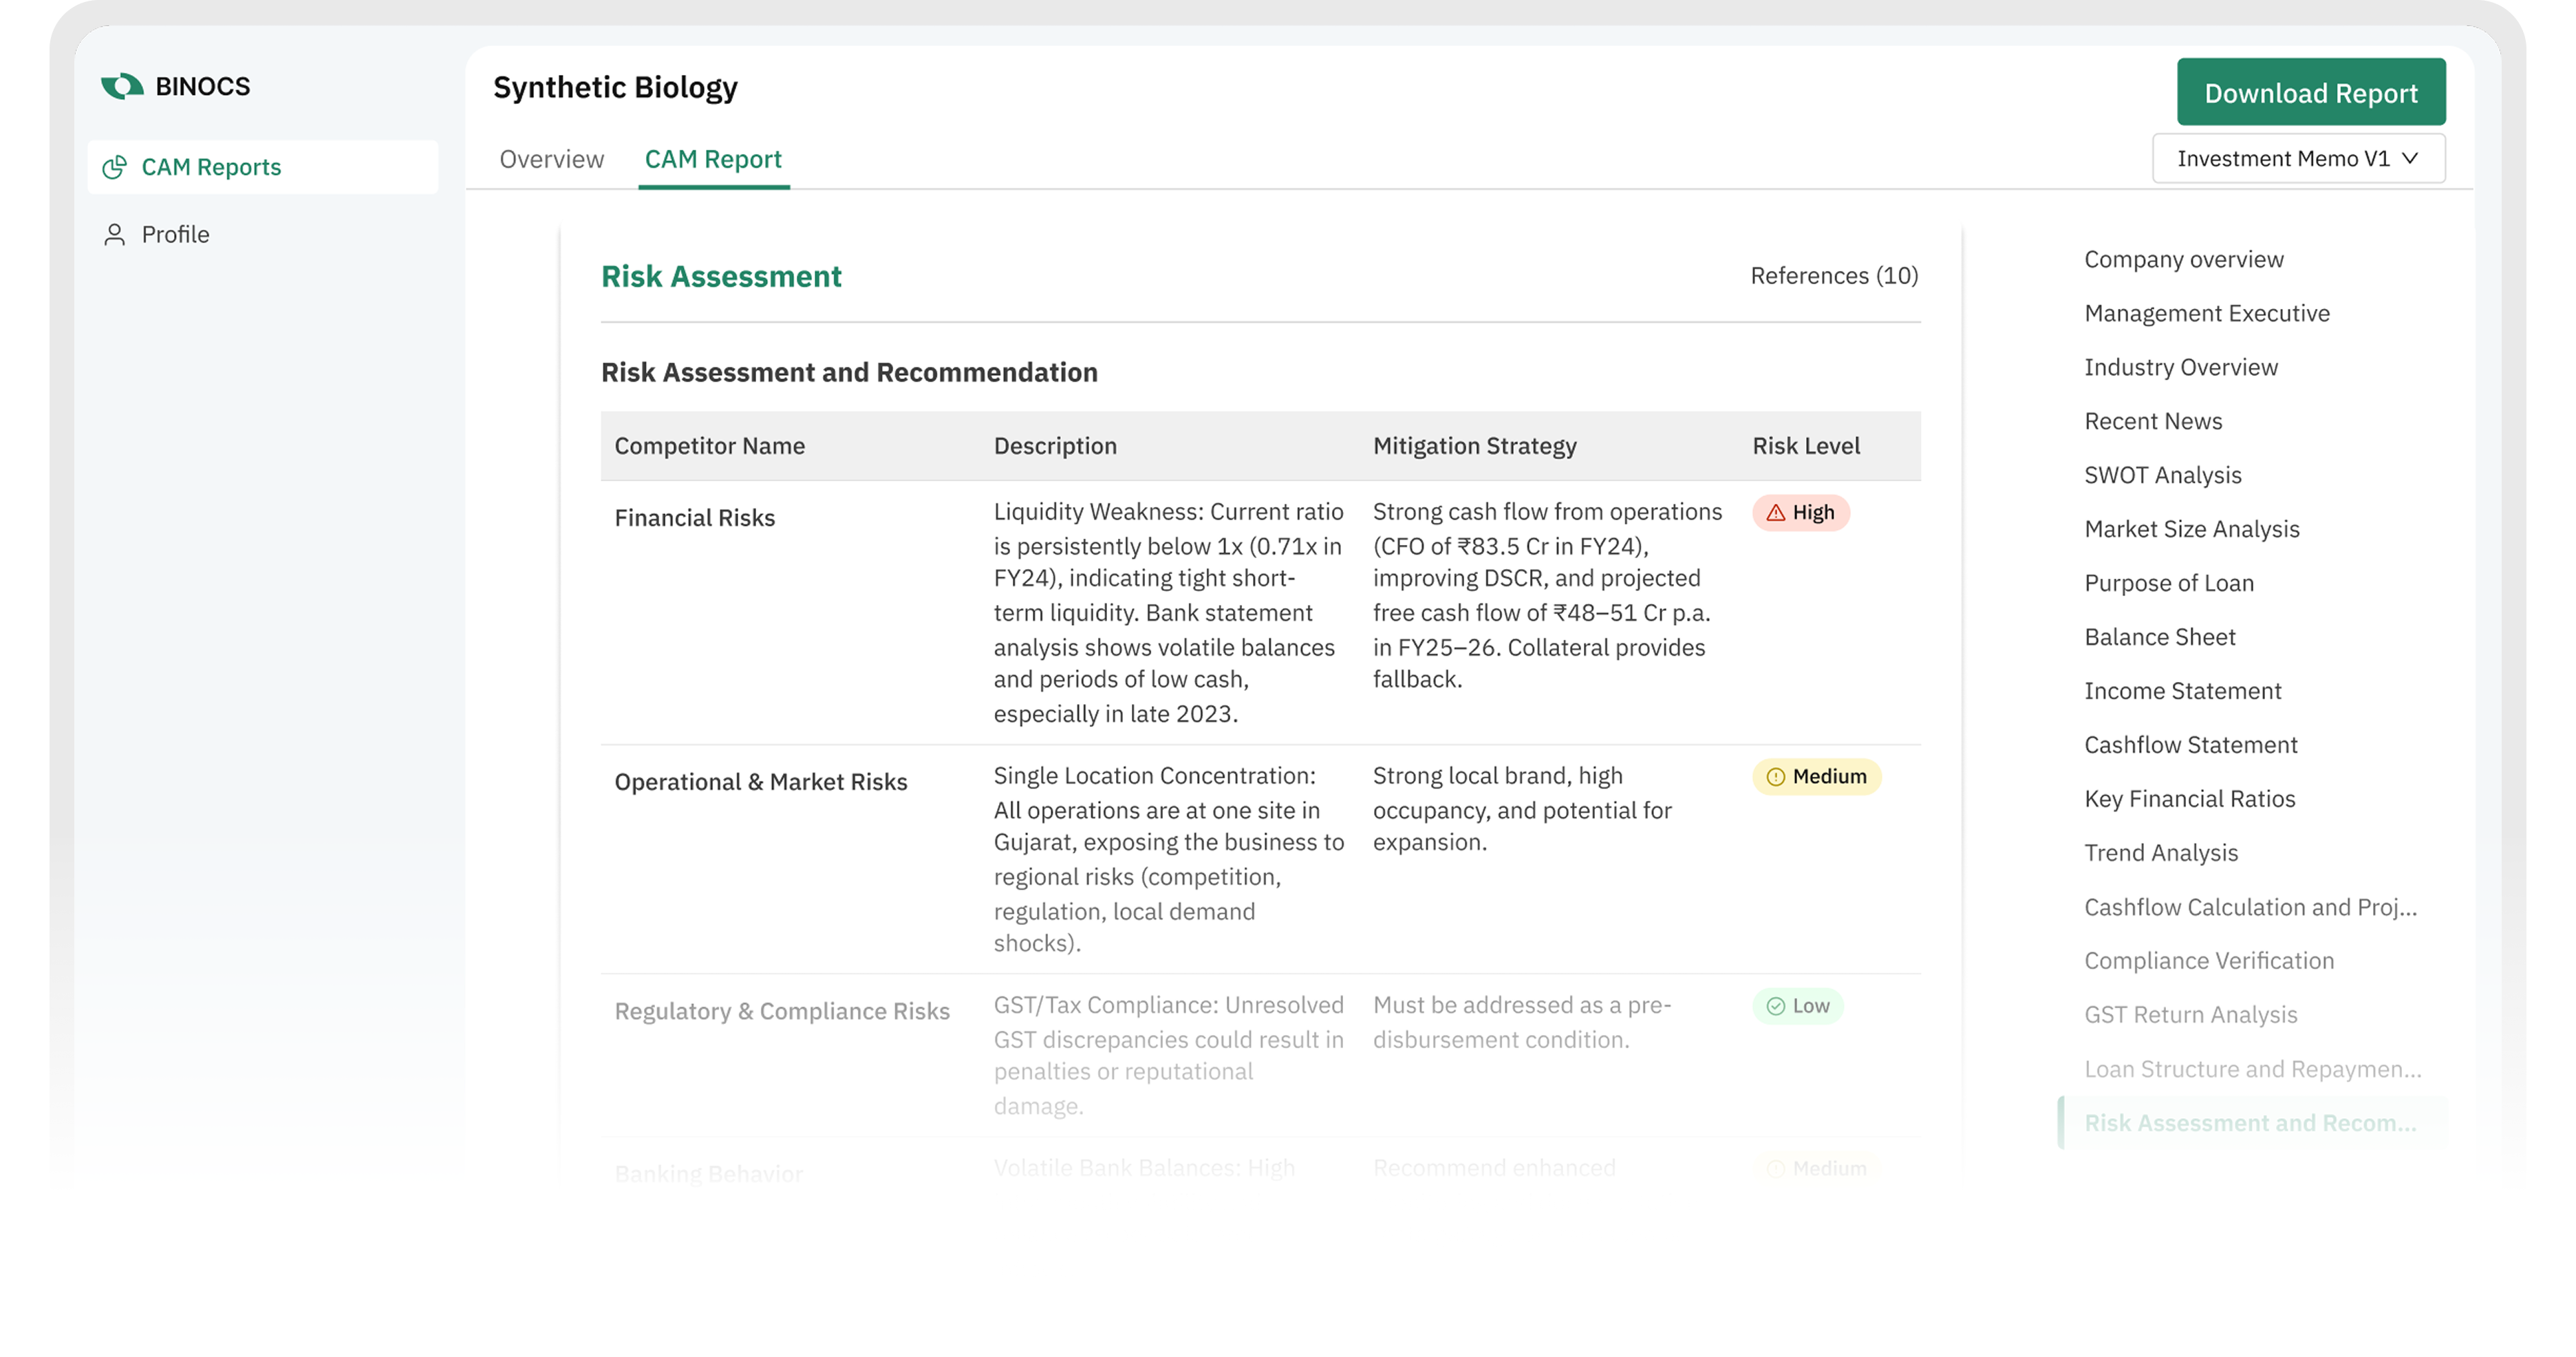
Task: Click the Medium badge in Operational row
Action: tap(1816, 777)
